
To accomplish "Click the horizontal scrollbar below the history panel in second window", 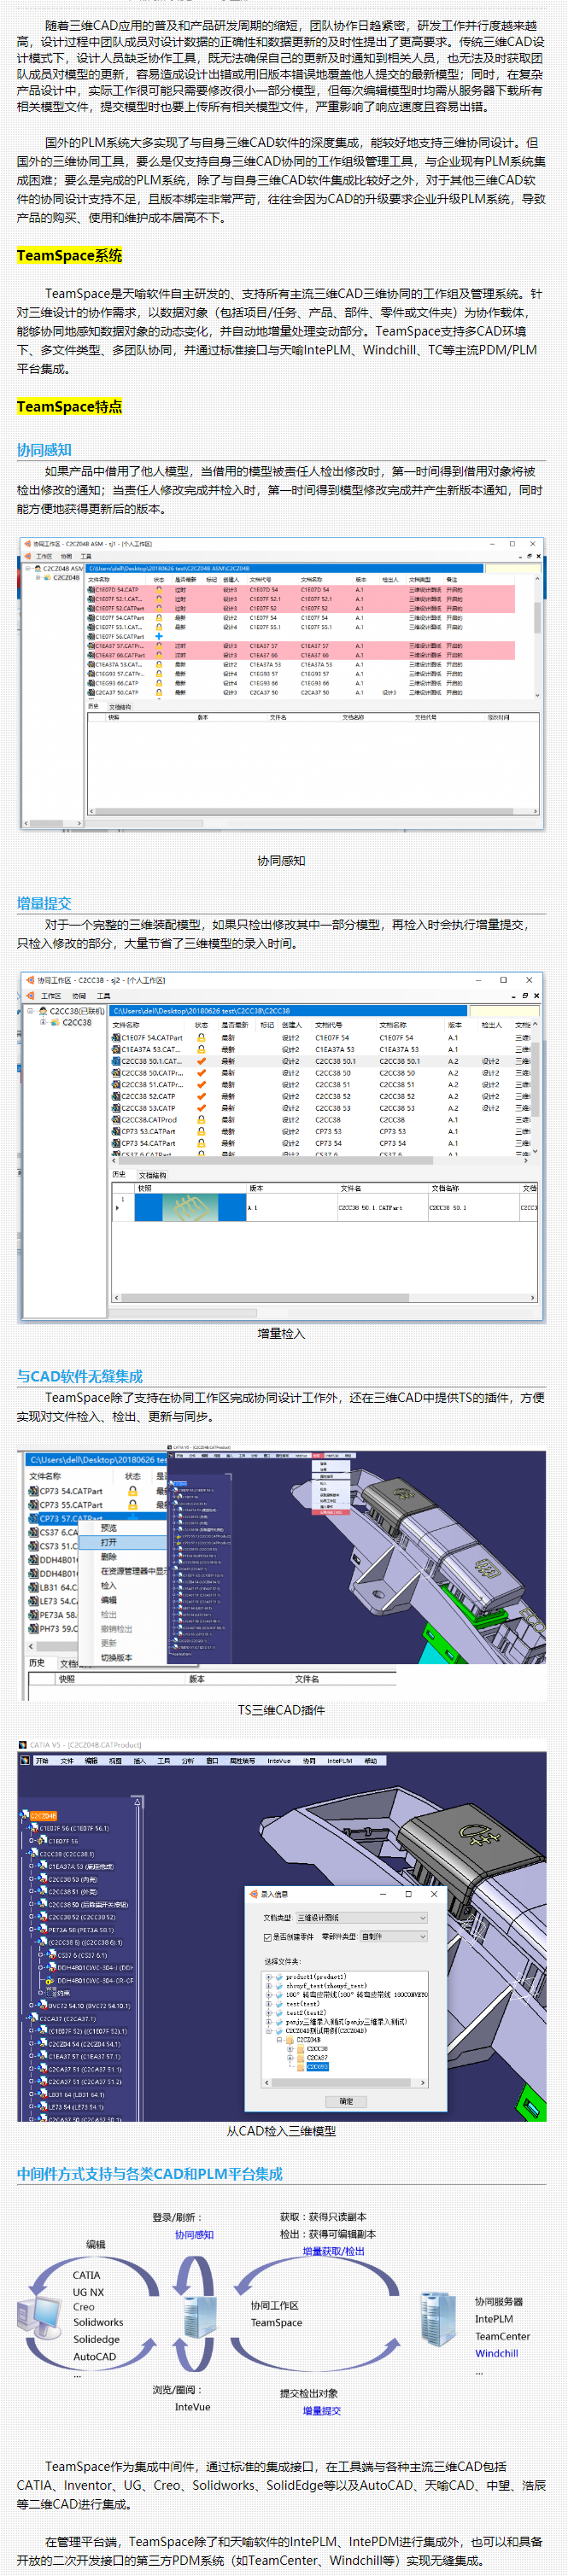I will (325, 1298).
